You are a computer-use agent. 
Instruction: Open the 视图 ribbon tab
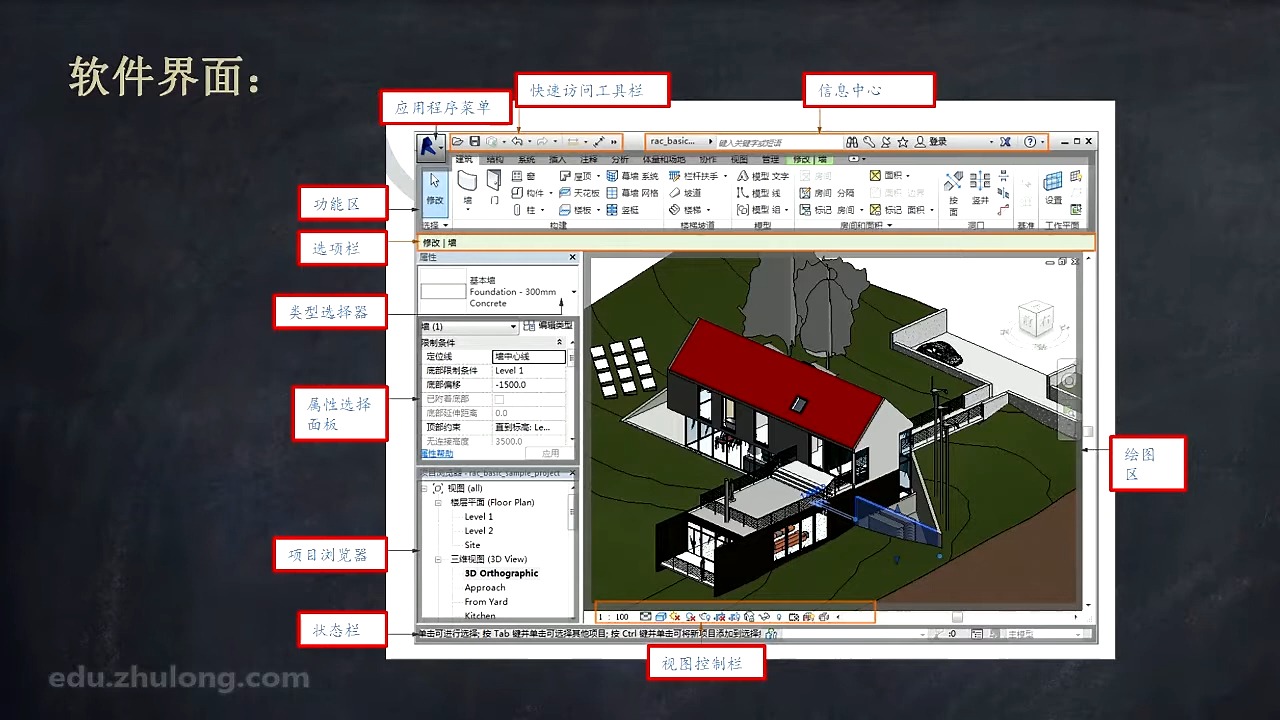pos(738,159)
